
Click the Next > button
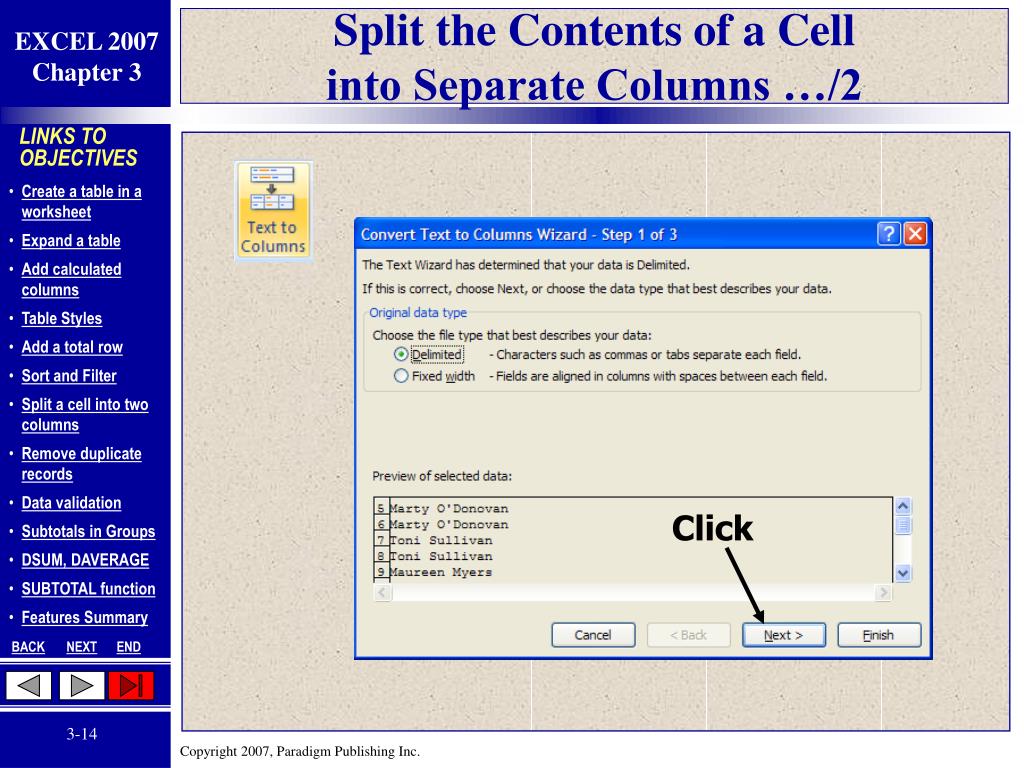coord(784,635)
